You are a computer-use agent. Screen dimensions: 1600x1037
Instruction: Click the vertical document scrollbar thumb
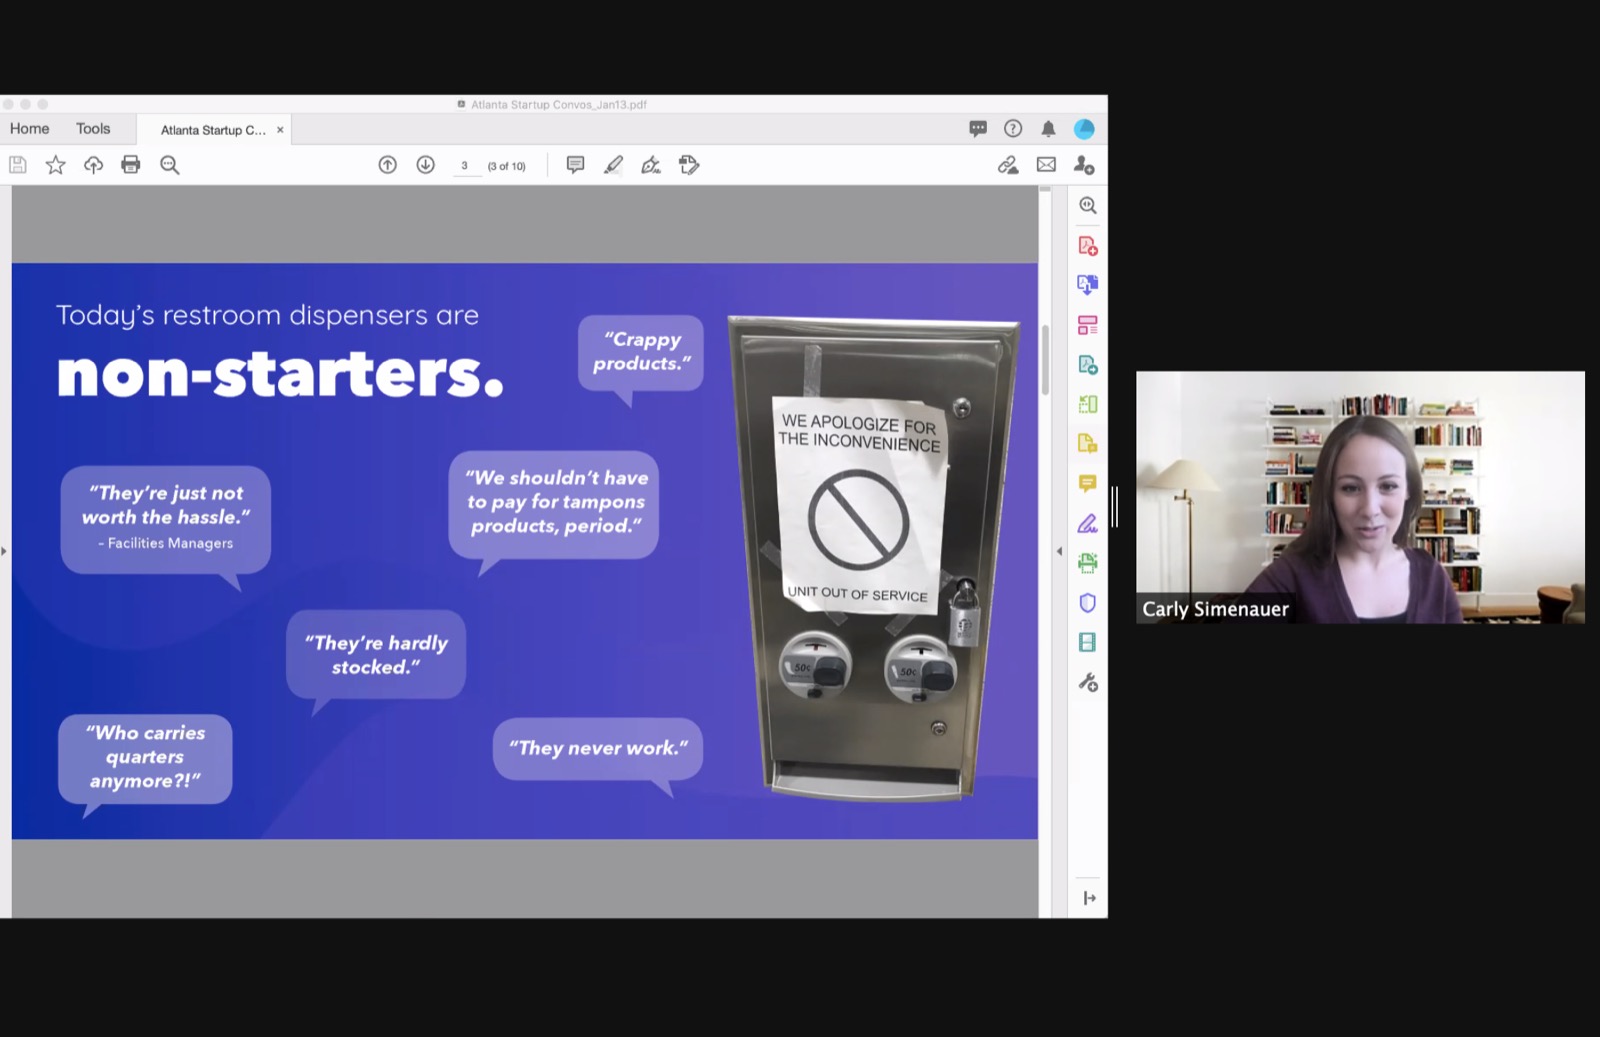[x=1045, y=360]
